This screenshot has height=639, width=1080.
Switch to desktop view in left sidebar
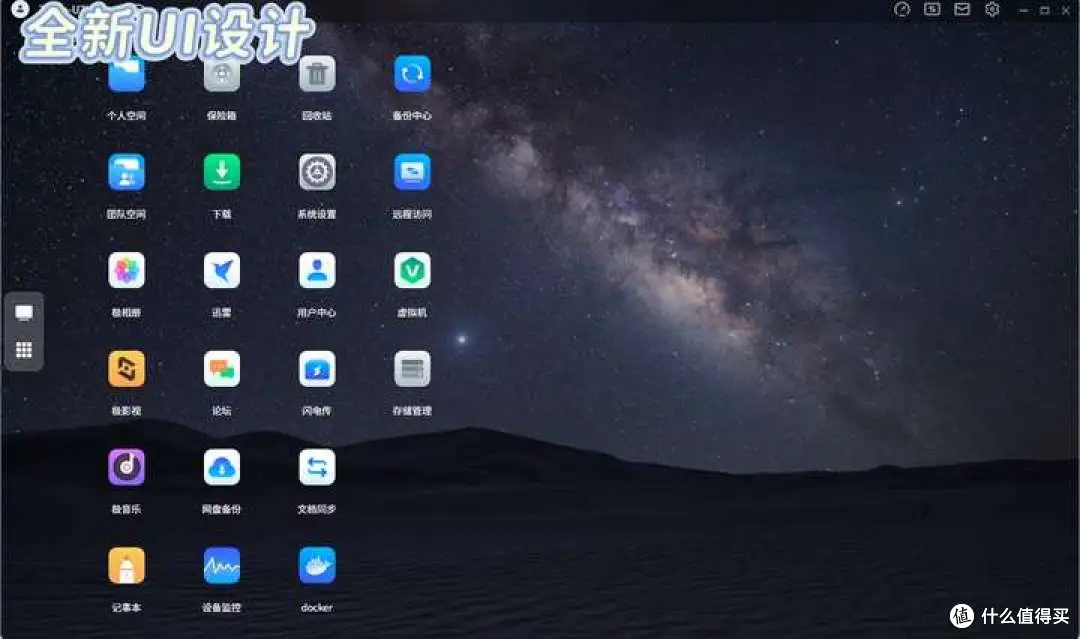(24, 313)
